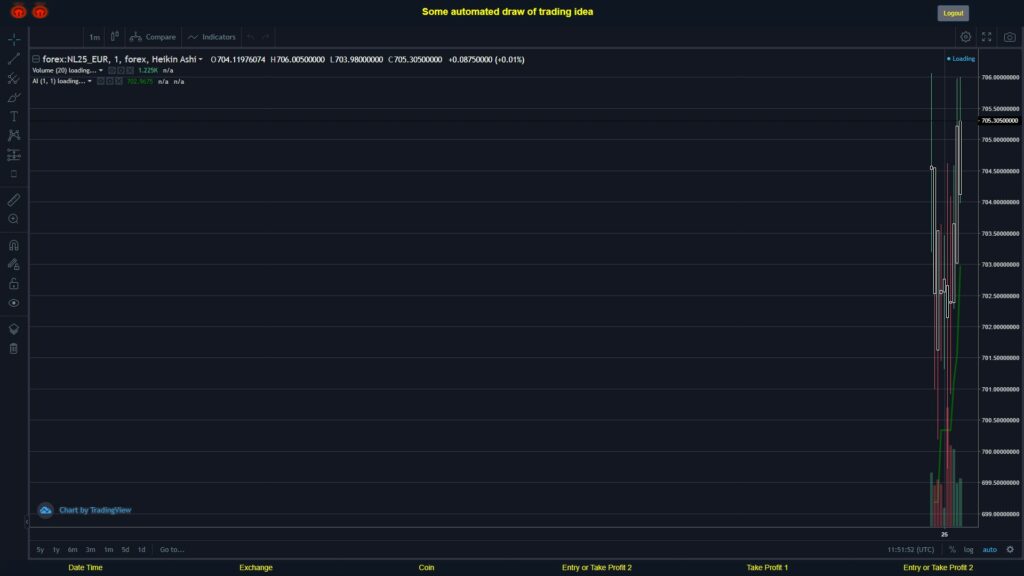Enter fullscreen mode

[x=987, y=37]
